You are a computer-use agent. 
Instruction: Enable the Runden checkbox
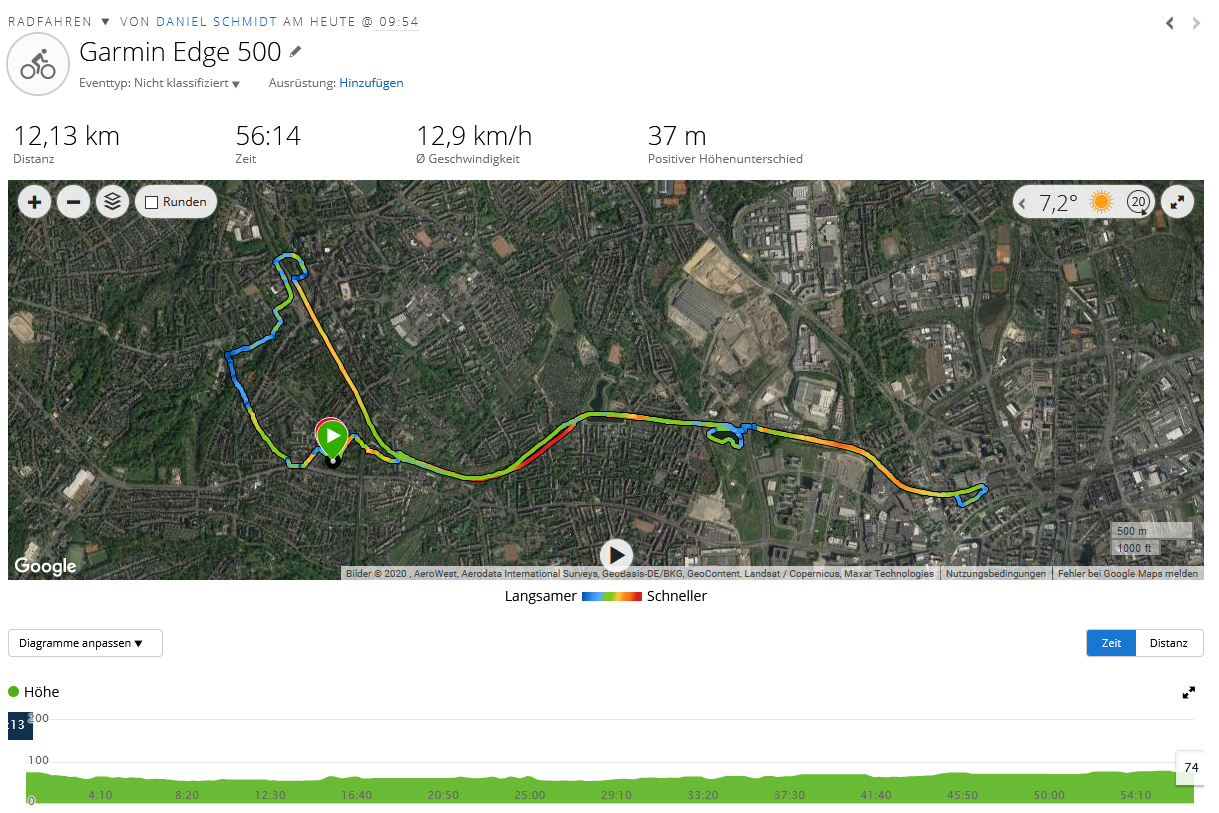[152, 202]
